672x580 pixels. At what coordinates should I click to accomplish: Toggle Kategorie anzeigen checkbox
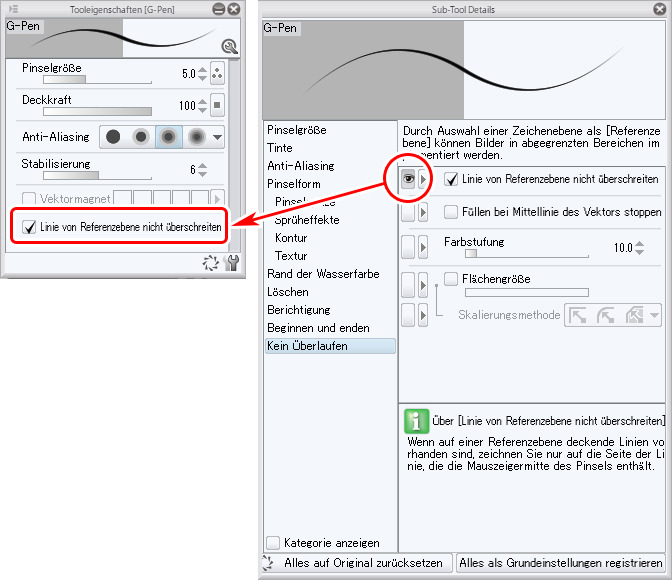pyautogui.click(x=273, y=543)
